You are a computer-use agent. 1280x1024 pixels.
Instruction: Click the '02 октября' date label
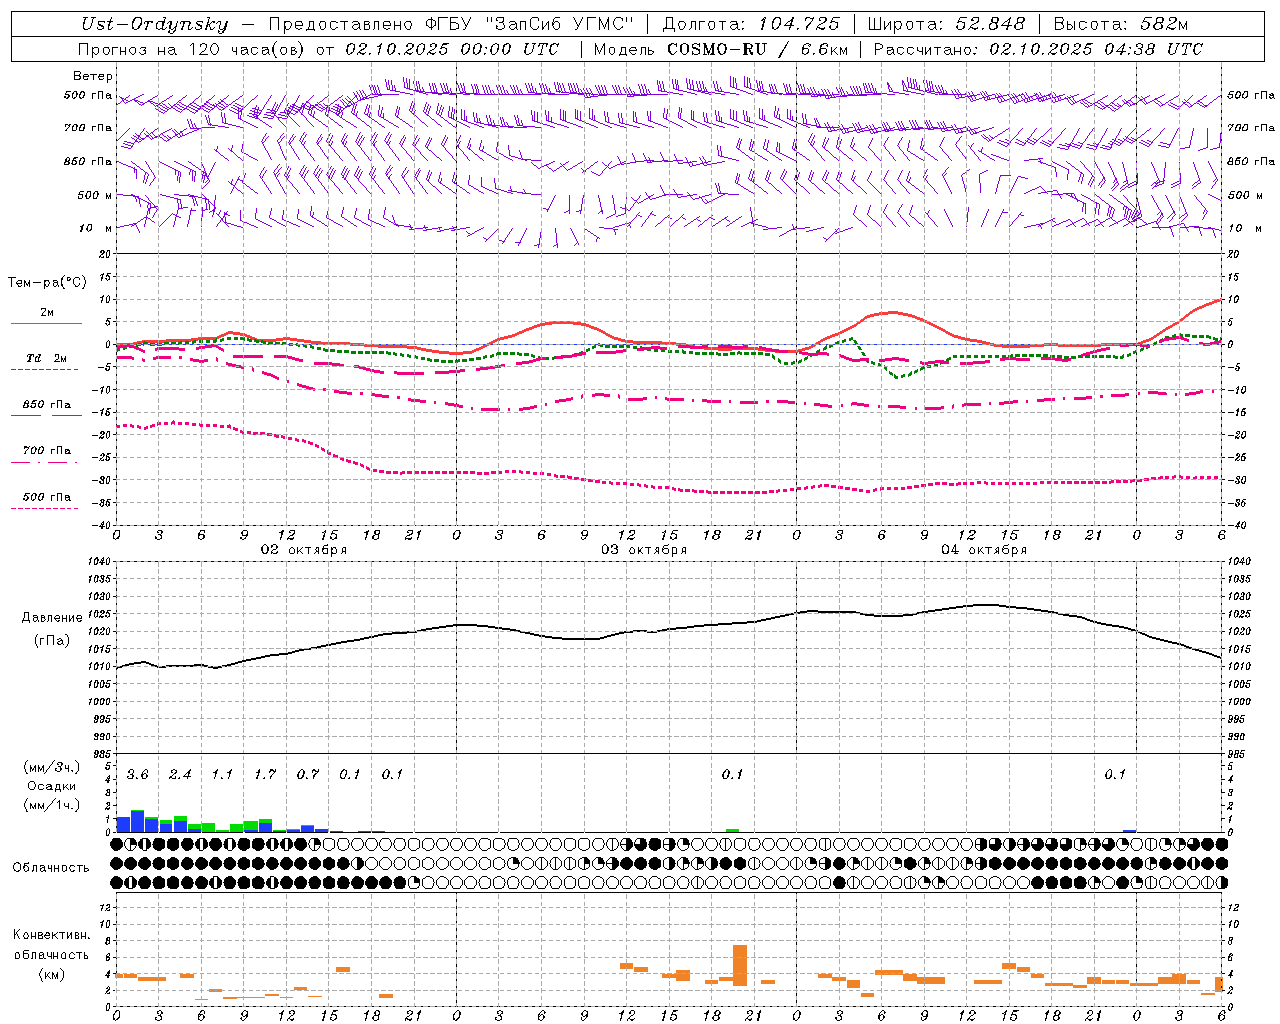(x=304, y=550)
